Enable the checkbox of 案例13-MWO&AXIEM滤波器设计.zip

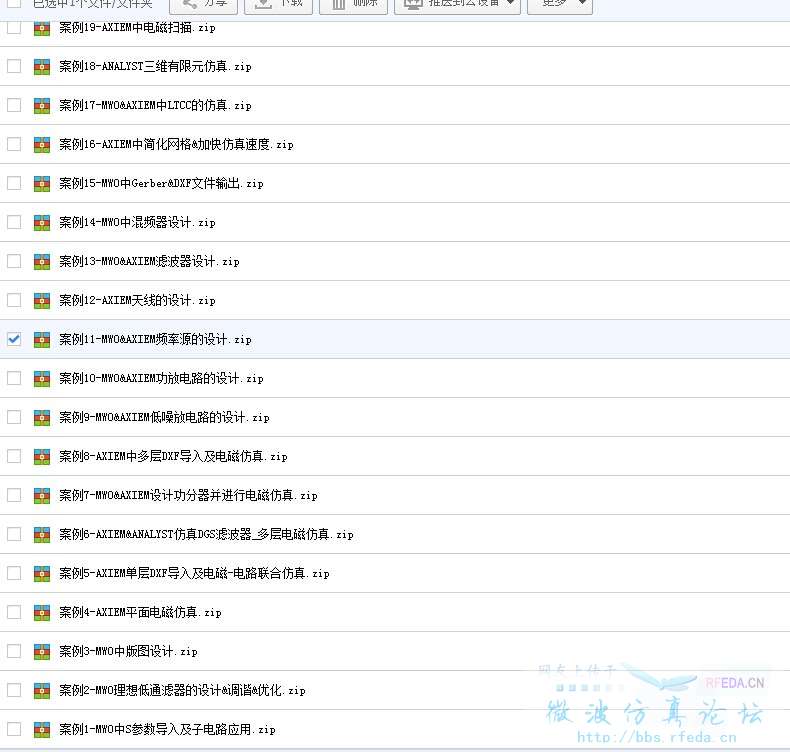coord(14,261)
